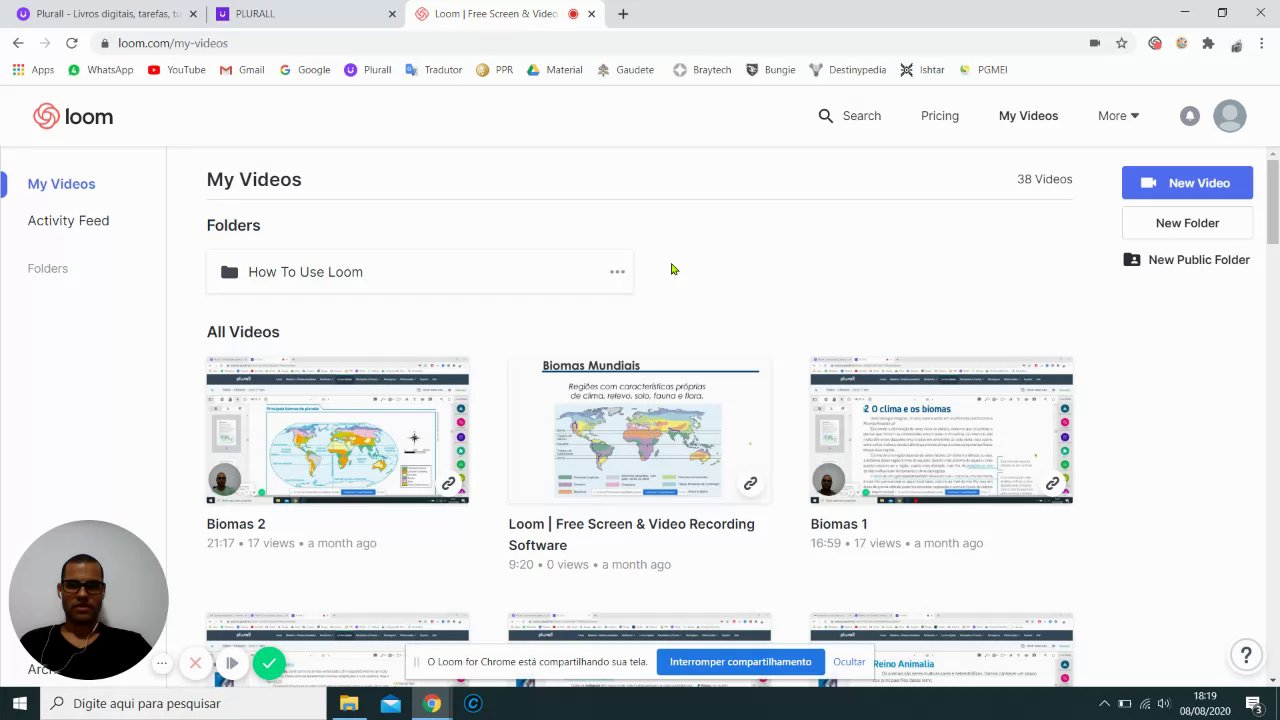The width and height of the screenshot is (1280, 720).
Task: Open the user profile avatar menu
Action: click(x=1230, y=116)
